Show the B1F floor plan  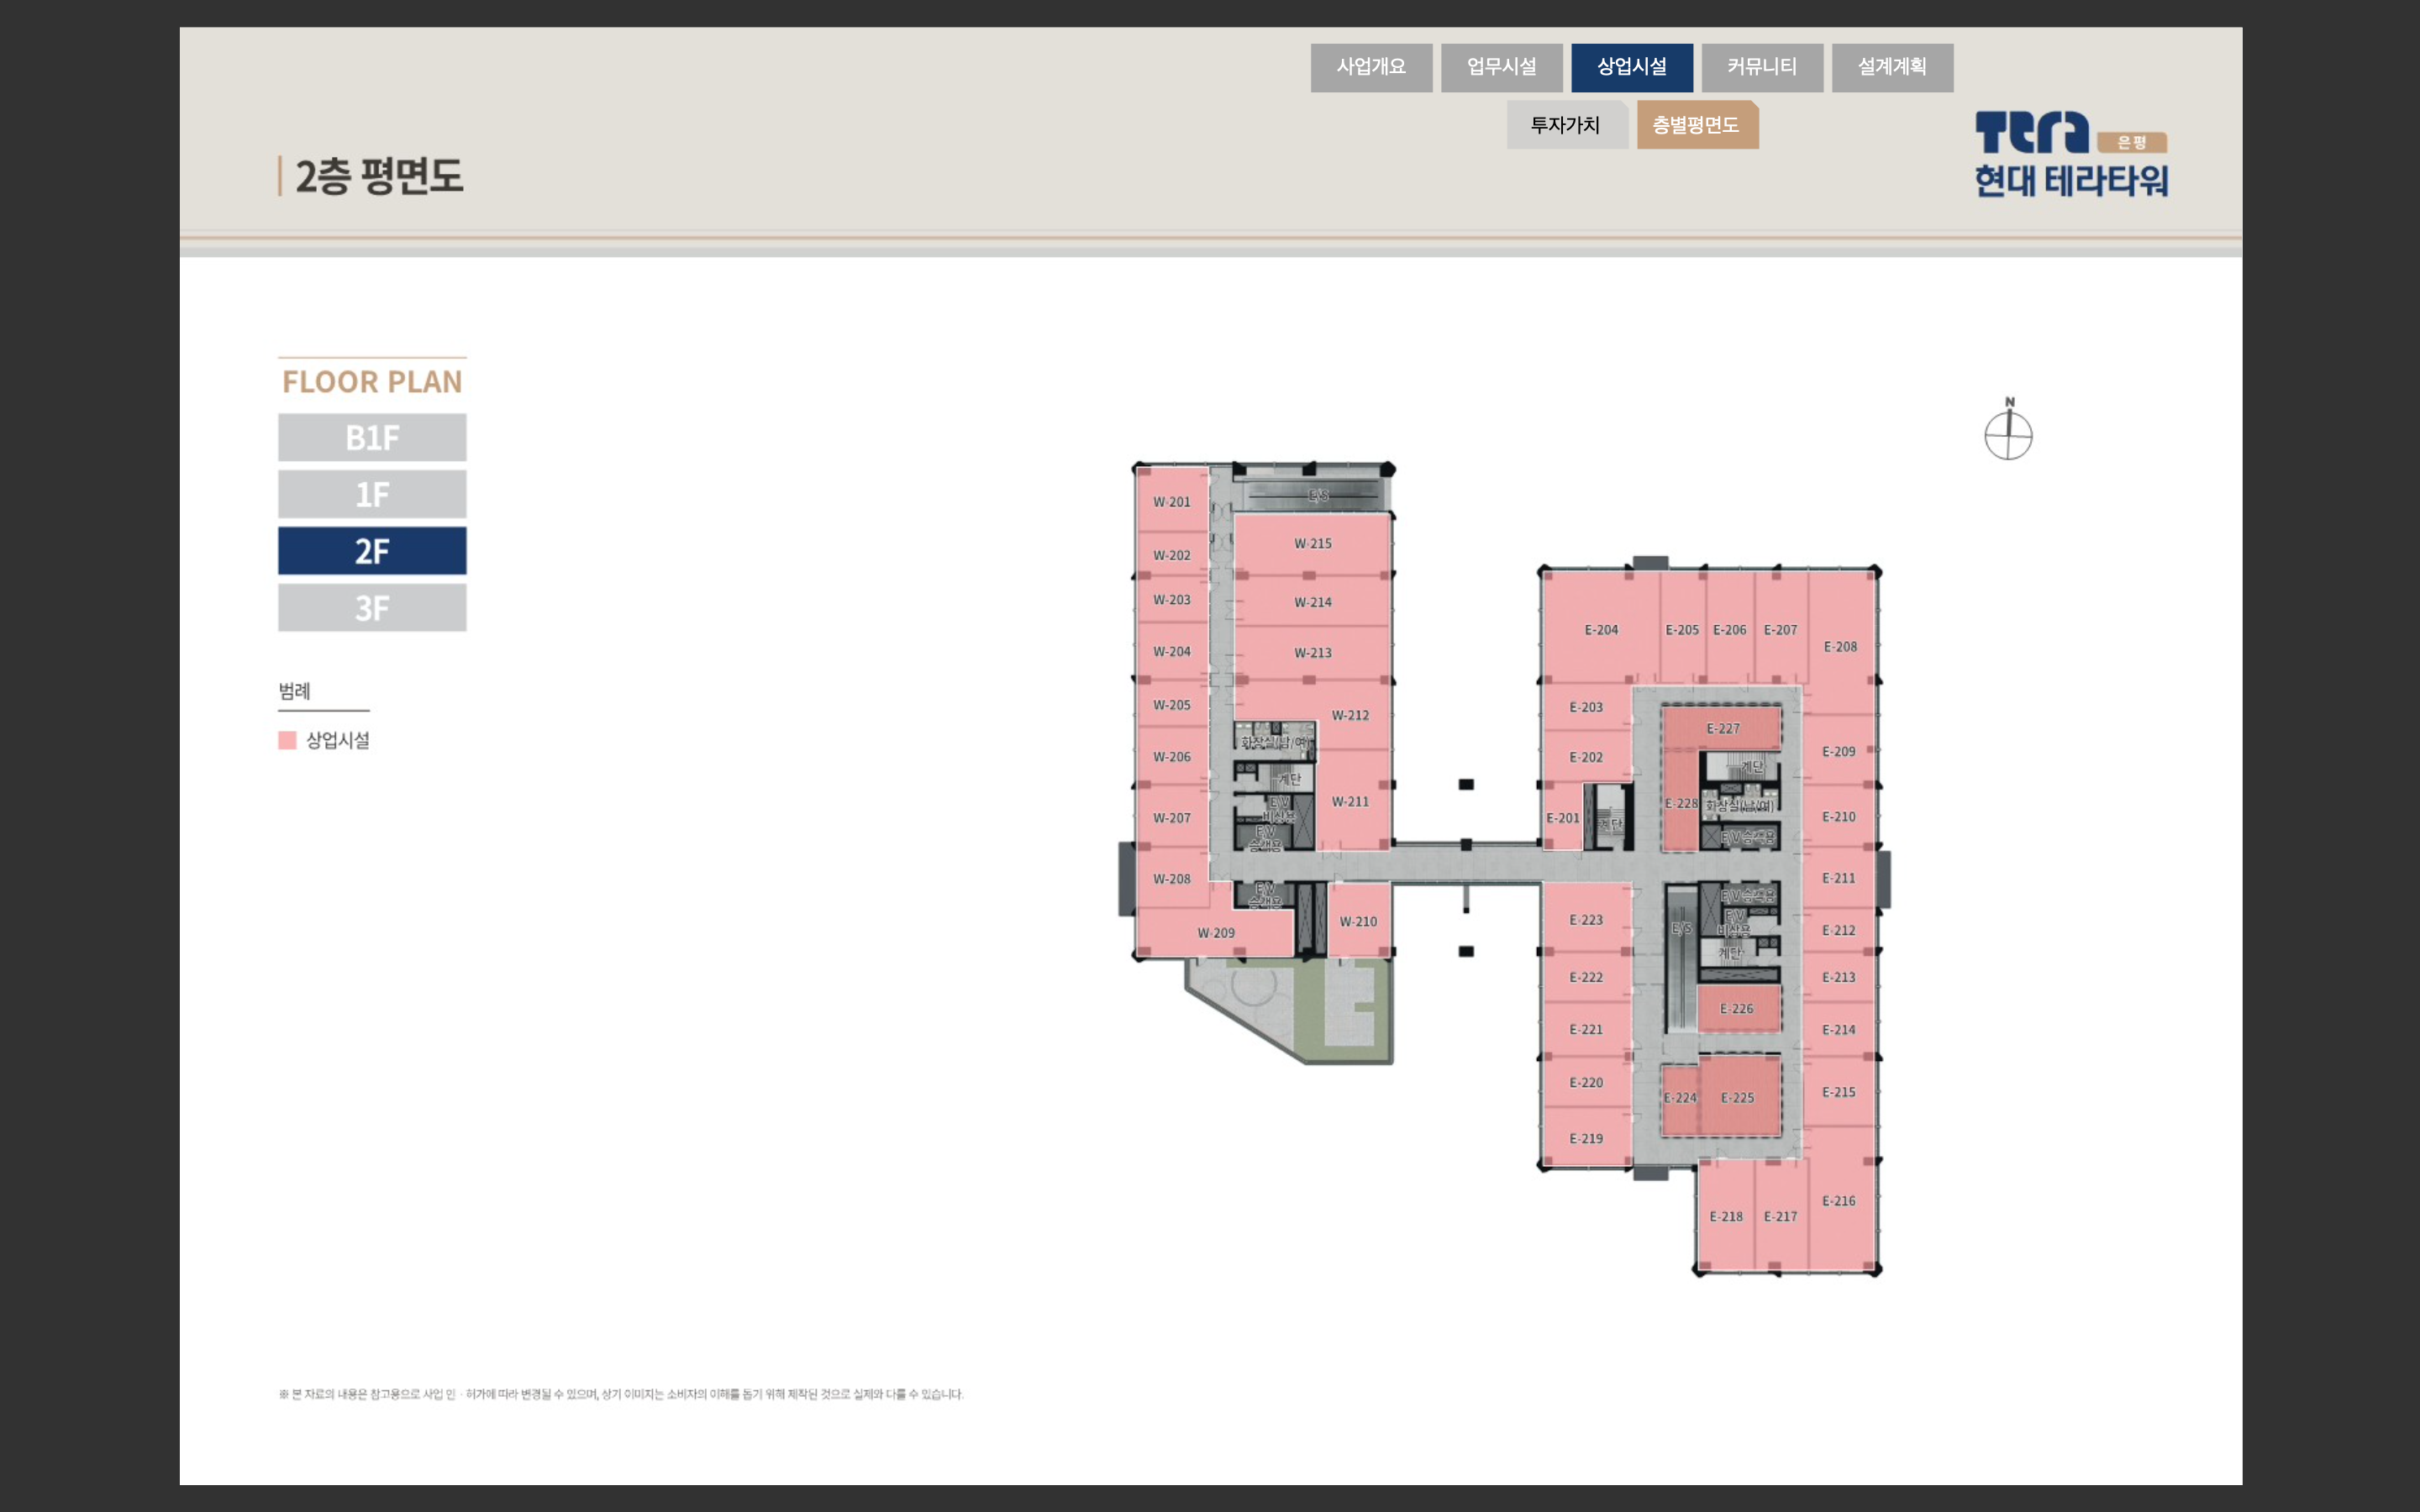point(372,437)
